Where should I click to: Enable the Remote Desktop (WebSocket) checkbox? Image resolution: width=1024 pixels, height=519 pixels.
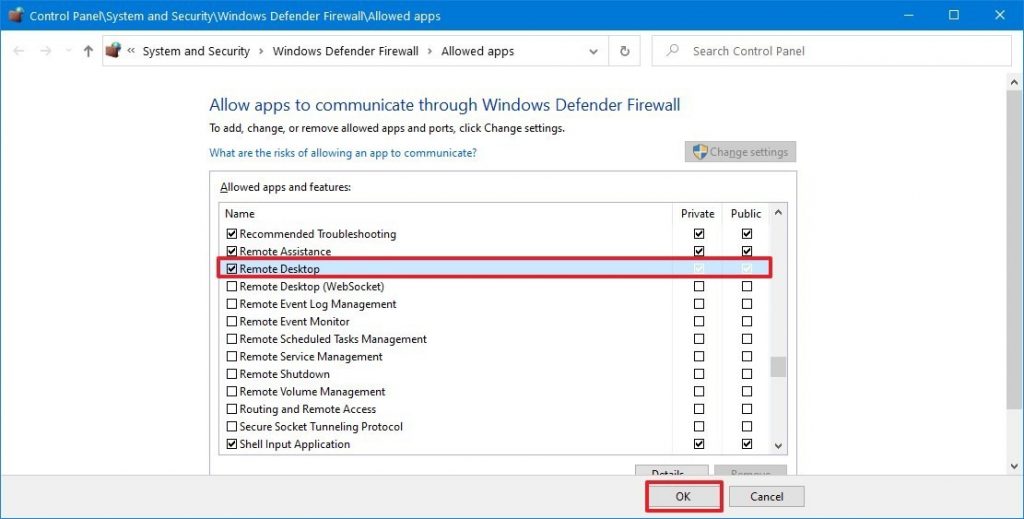click(232, 287)
